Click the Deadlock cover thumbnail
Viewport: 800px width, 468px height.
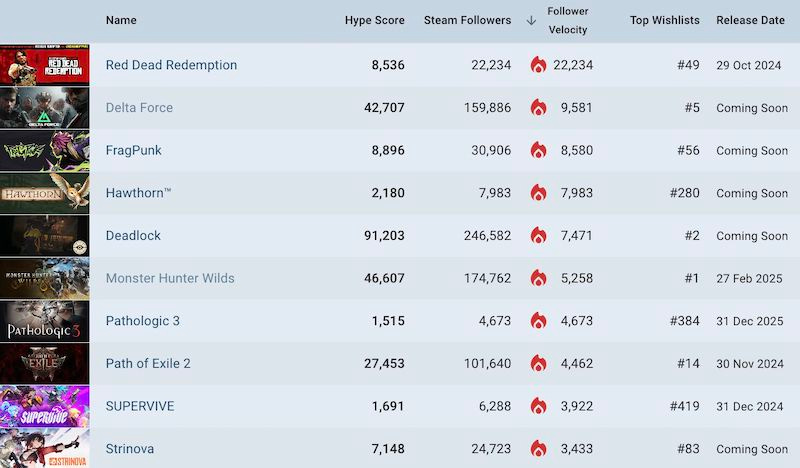tap(44, 235)
